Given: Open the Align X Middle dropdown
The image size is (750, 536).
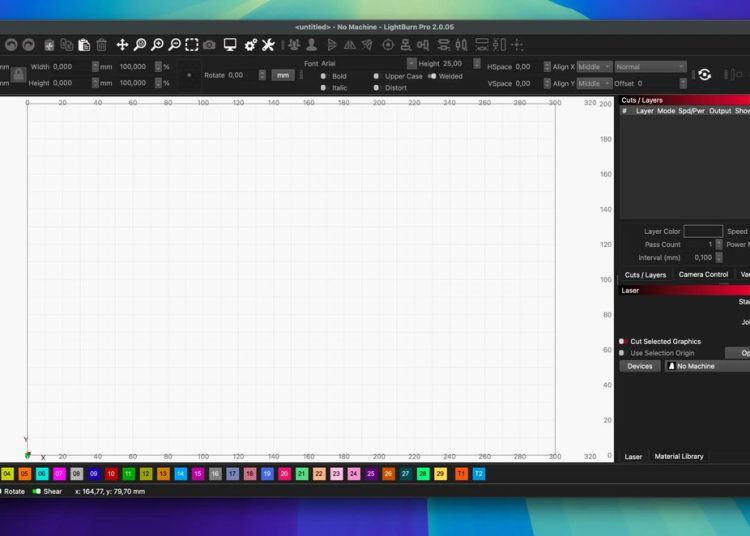Looking at the screenshot, I should [x=593, y=67].
